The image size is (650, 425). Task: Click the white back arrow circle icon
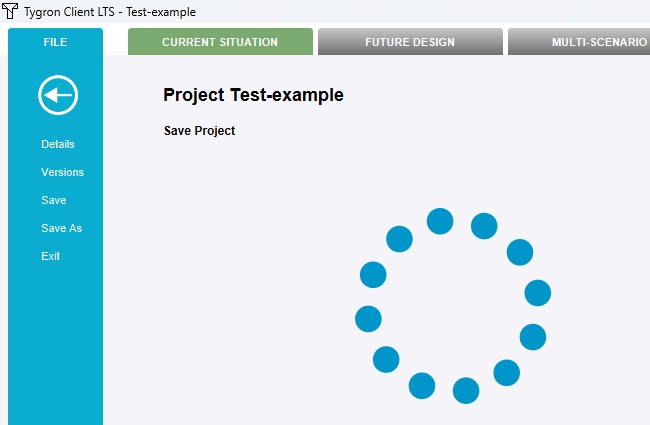coord(58,95)
